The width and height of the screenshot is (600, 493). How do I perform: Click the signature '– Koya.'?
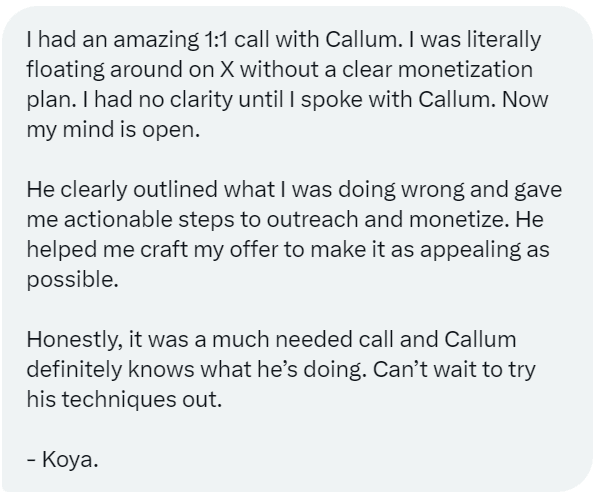tap(63, 460)
